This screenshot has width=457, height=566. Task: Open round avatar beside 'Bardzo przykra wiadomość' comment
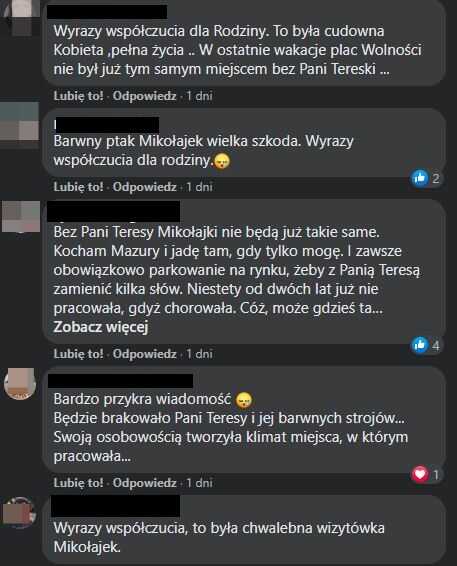(20, 383)
